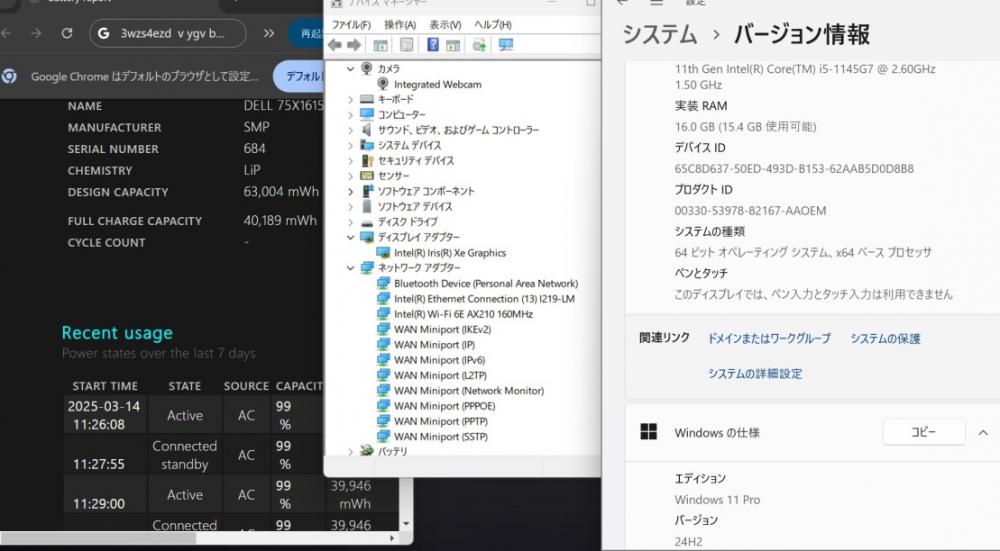This screenshot has width=1000, height=551.
Task: Click the システム breadcrumb in Settings
Action: point(659,34)
